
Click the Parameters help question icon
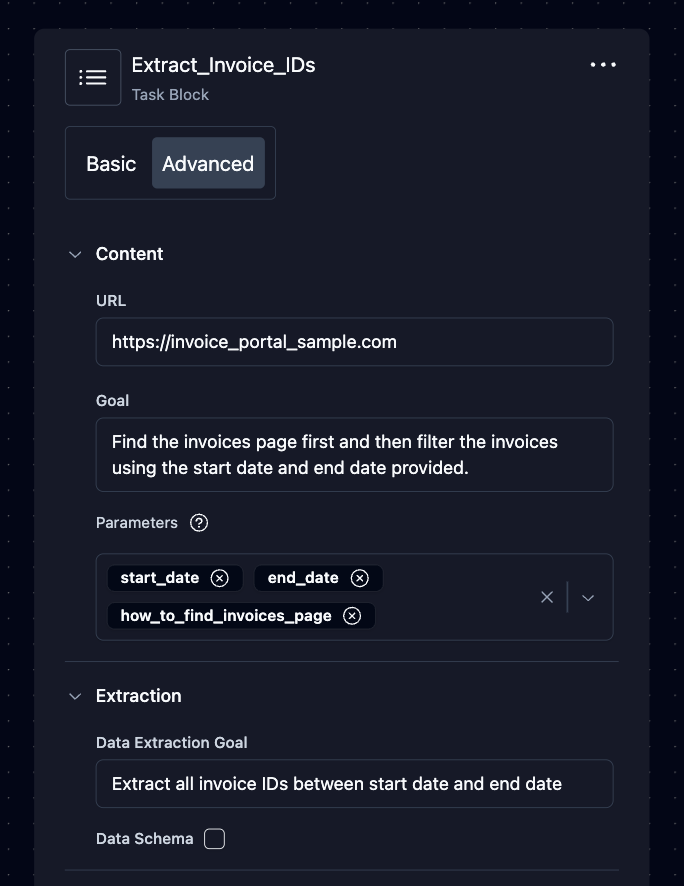click(199, 523)
